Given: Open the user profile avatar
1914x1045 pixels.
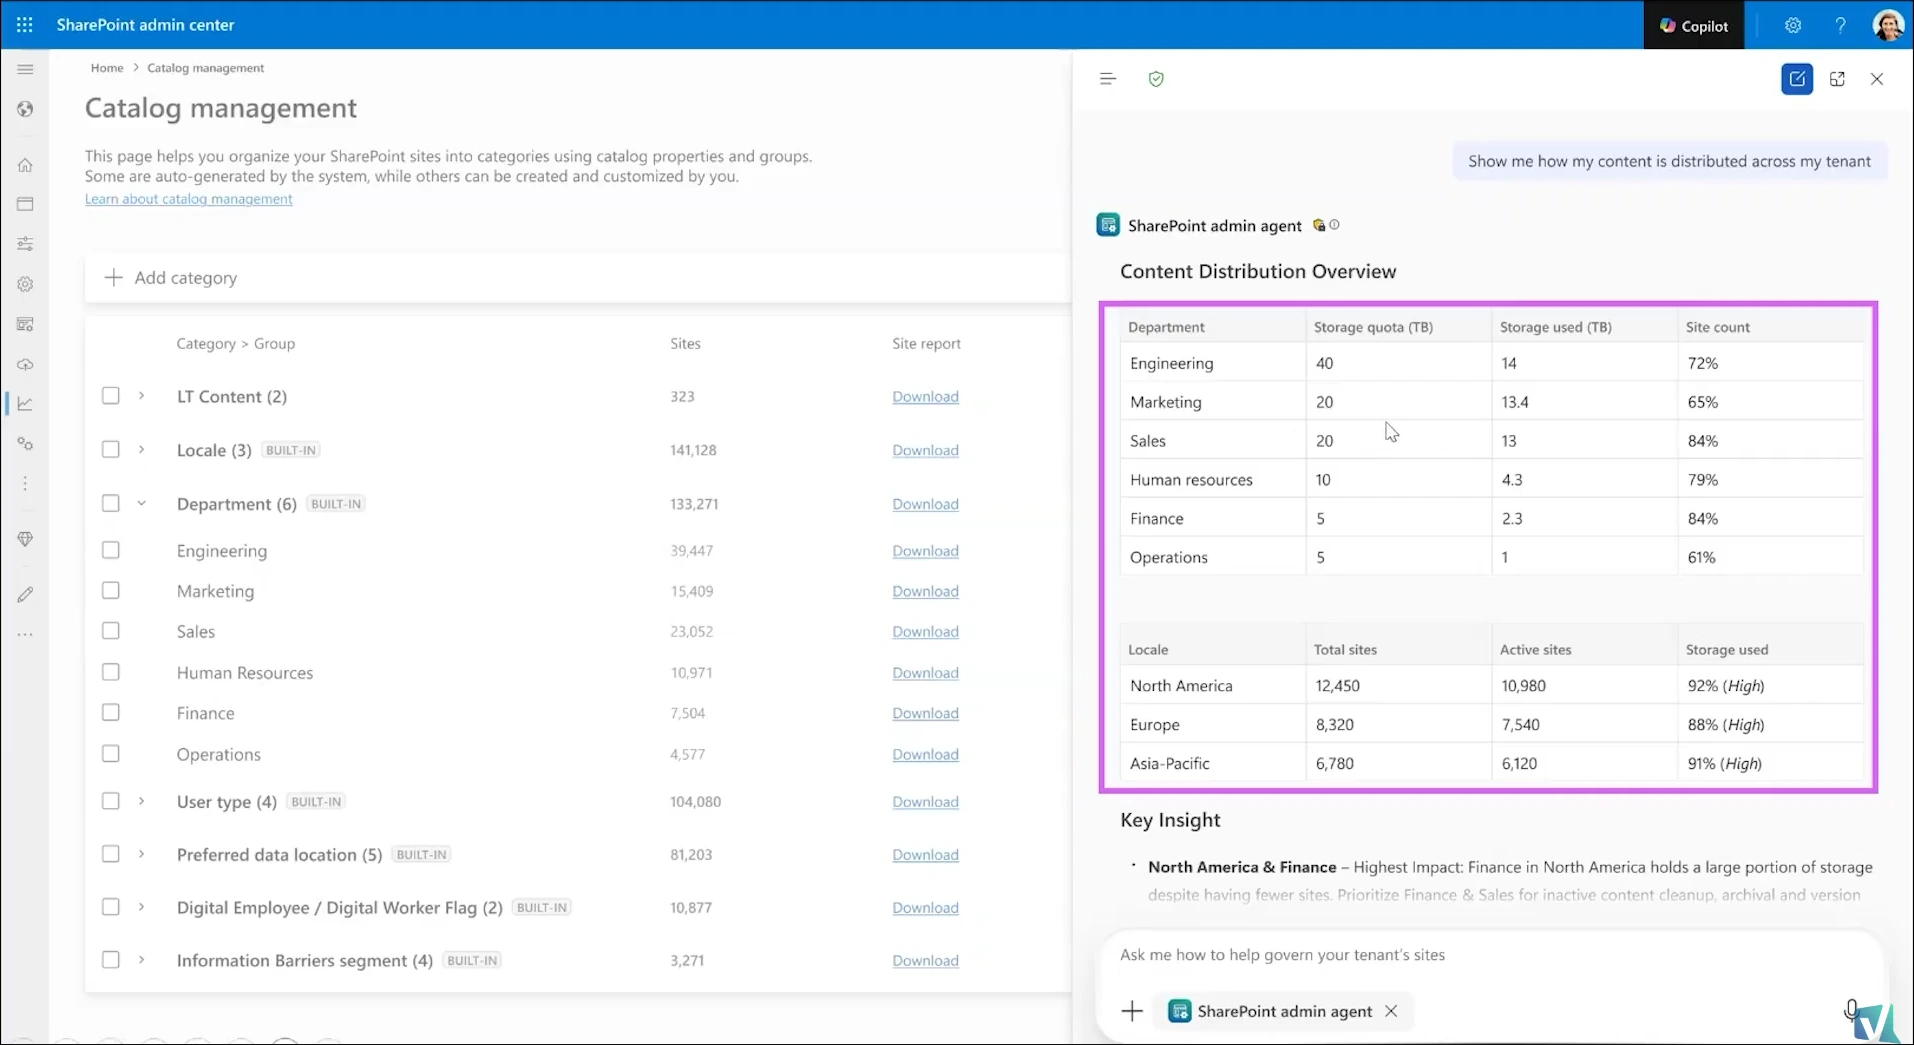Looking at the screenshot, I should click(1888, 26).
